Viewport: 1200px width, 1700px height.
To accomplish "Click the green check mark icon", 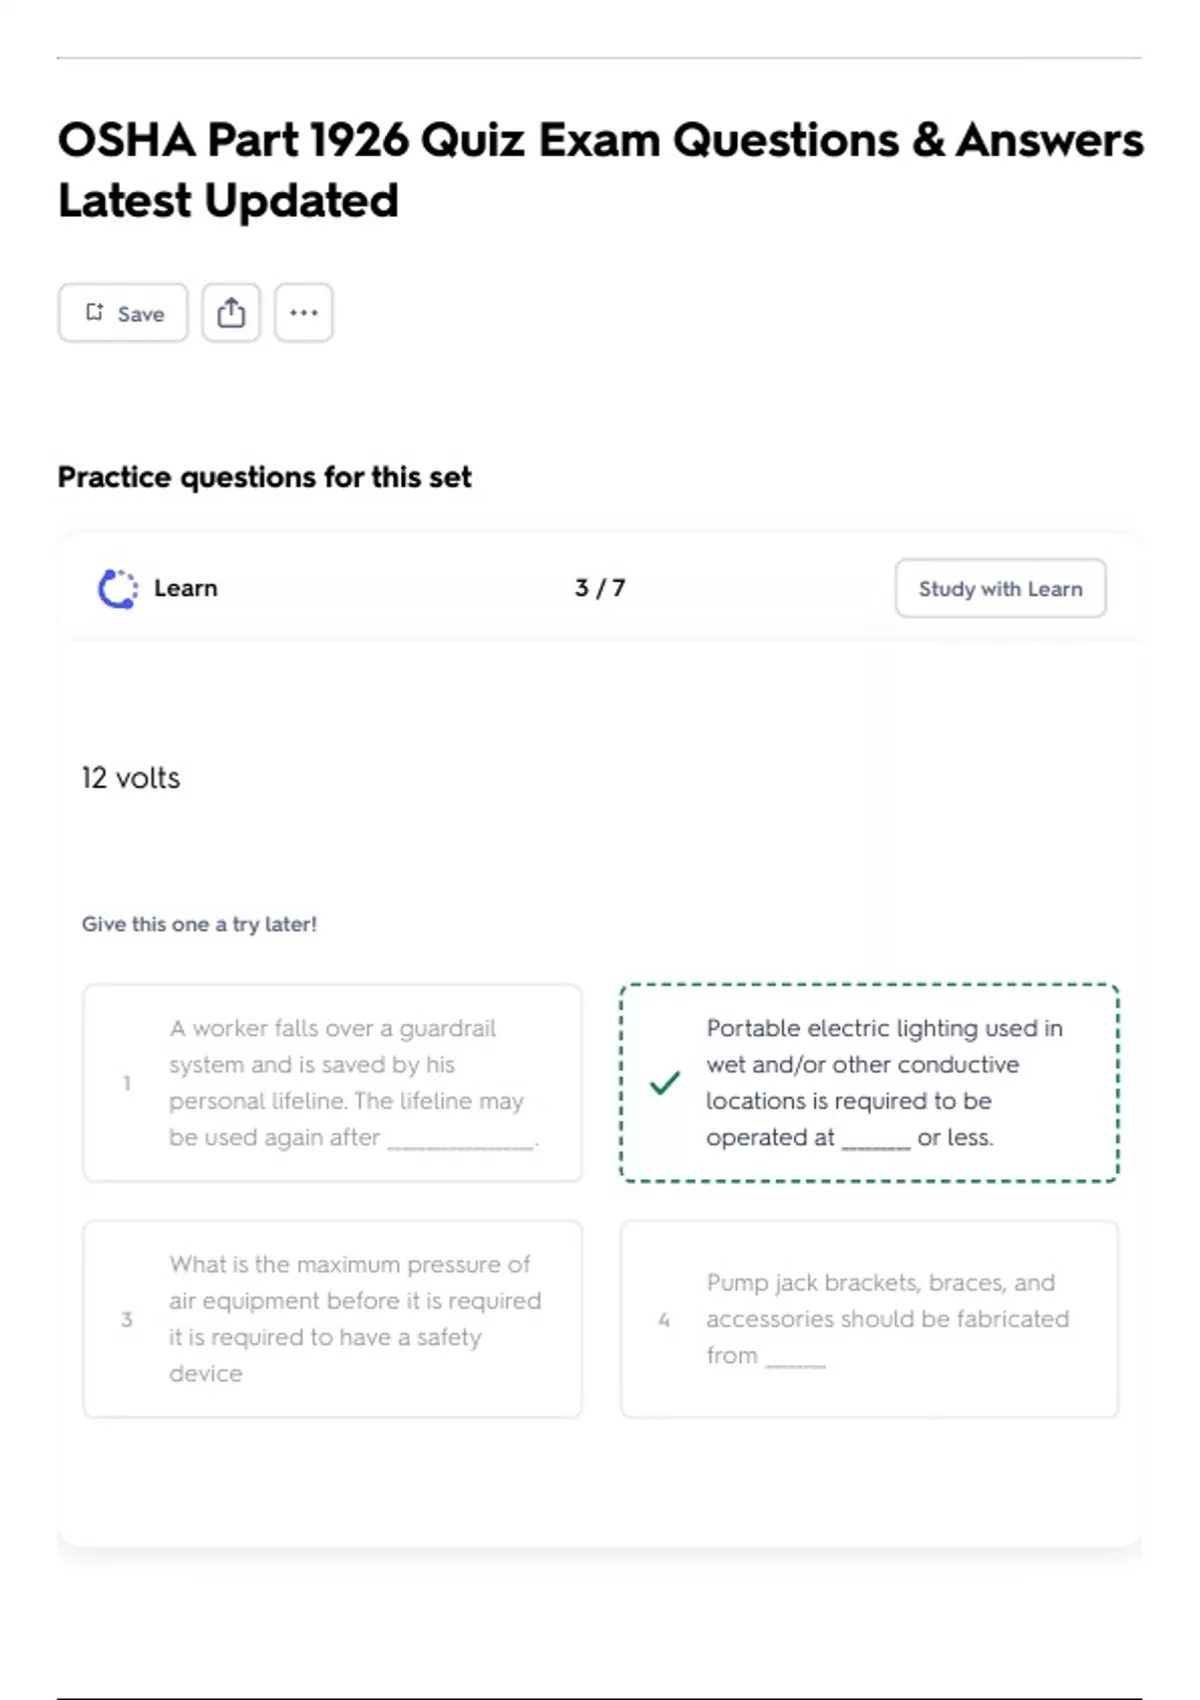I will 664,1082.
